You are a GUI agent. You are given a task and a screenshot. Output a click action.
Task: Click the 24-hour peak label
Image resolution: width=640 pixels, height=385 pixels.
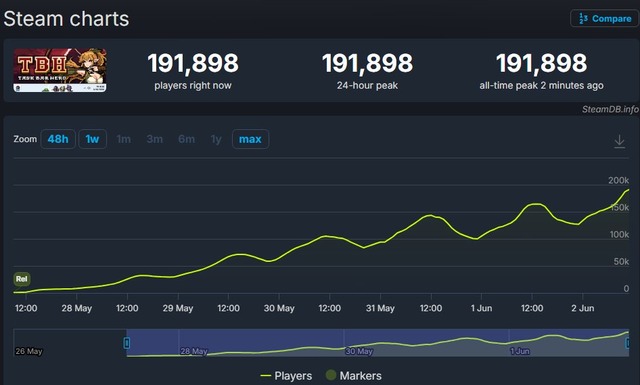coord(367,85)
